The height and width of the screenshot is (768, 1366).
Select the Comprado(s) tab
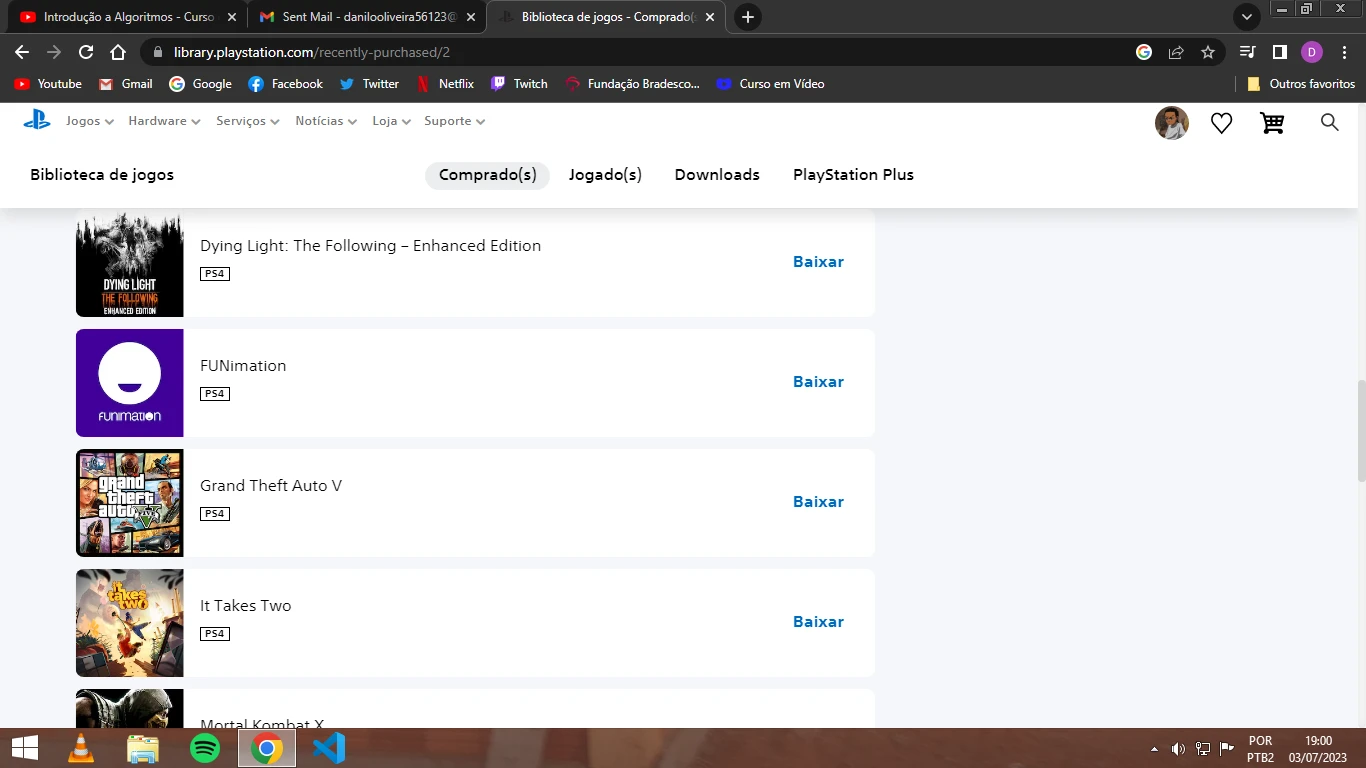point(488,175)
